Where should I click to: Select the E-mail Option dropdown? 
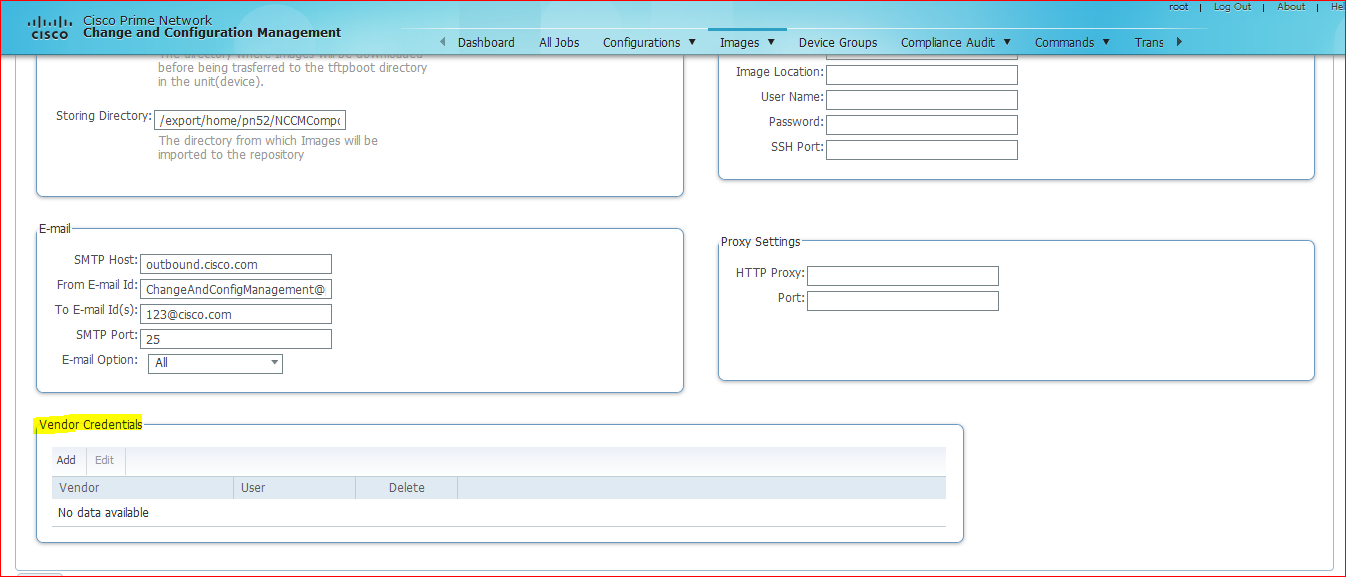click(215, 363)
